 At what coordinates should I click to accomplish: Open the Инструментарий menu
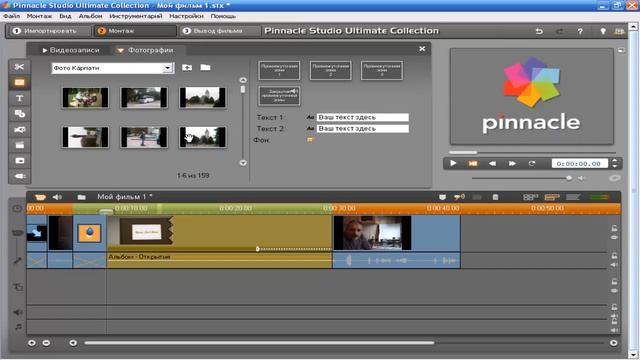point(136,16)
